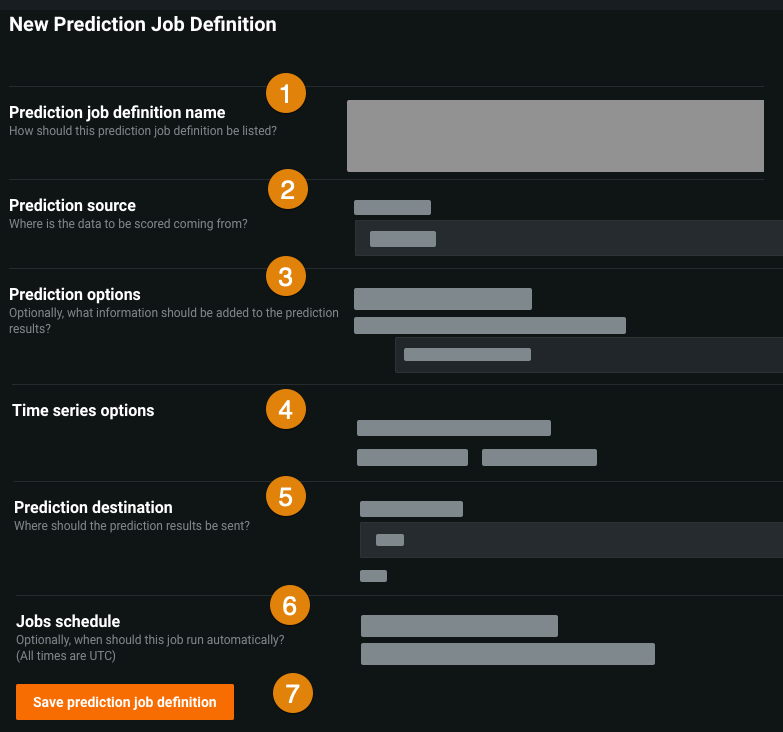Click the orange number 1 callout badge
This screenshot has width=783, height=732.
coord(286,95)
